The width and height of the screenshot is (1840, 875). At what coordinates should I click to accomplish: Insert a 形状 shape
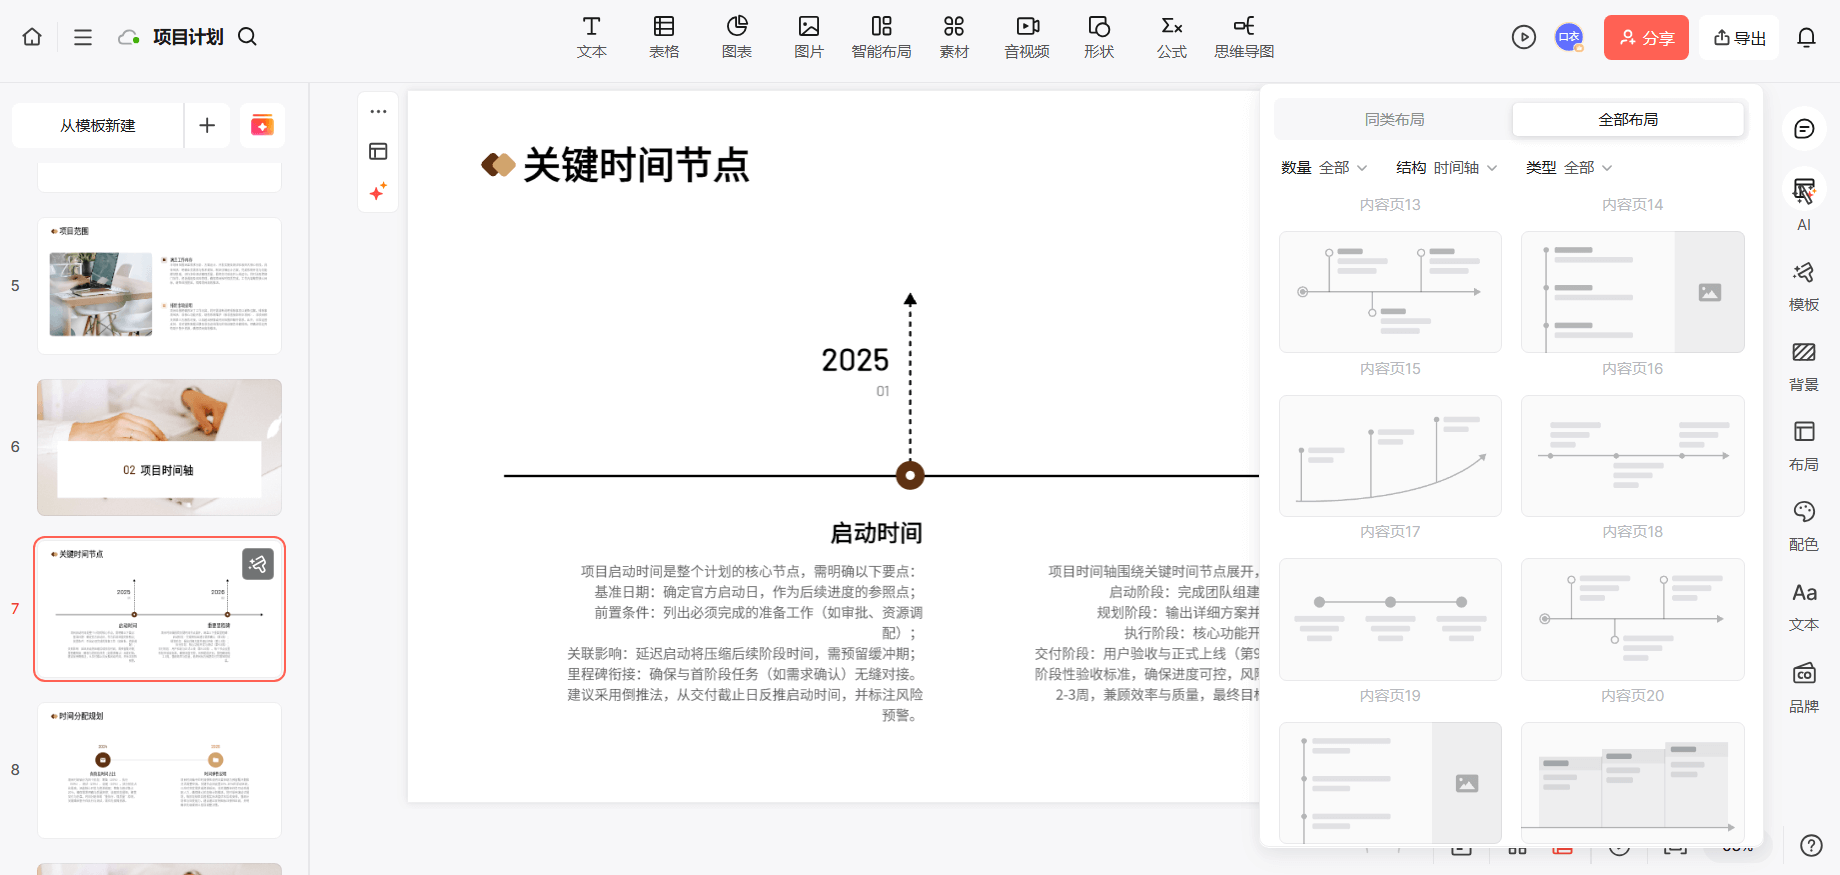pos(1099,37)
